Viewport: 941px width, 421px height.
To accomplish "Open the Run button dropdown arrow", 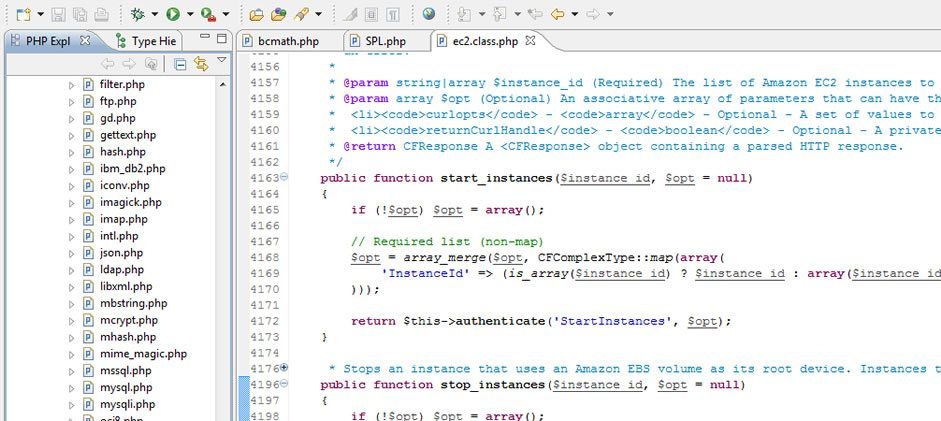I will (189, 15).
